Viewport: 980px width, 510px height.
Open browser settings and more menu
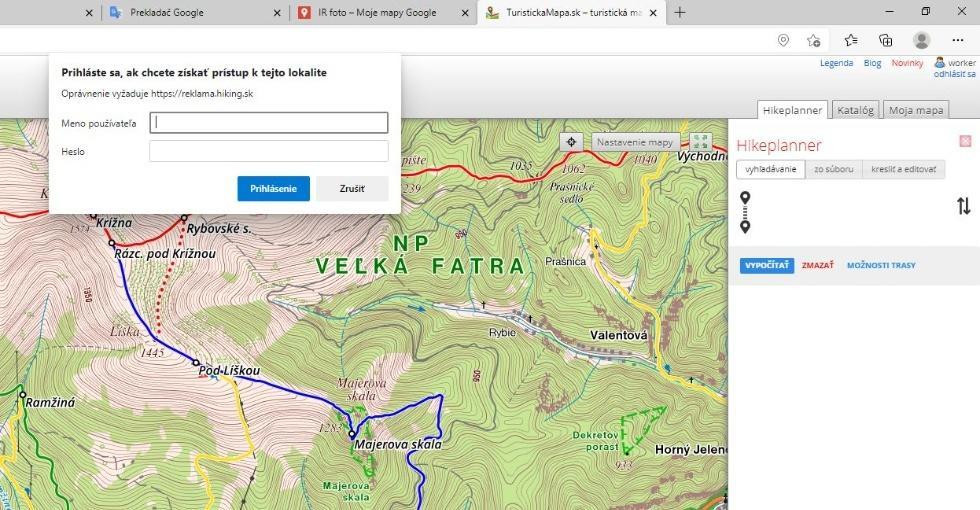(x=958, y=40)
